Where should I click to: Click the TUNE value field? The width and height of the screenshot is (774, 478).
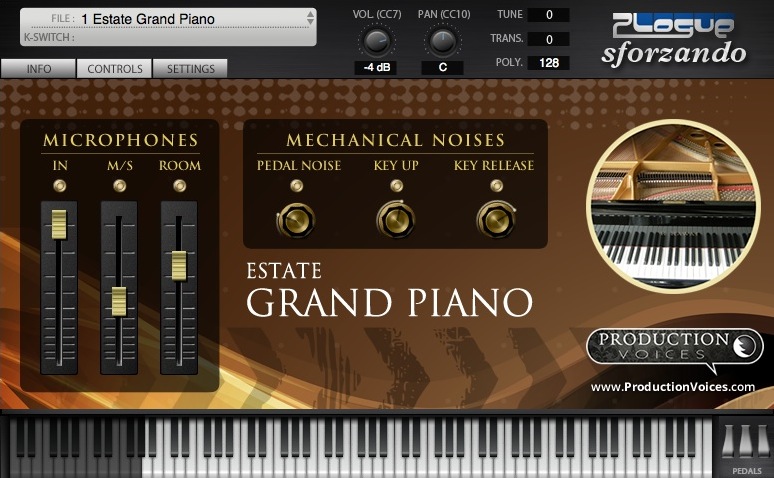548,15
